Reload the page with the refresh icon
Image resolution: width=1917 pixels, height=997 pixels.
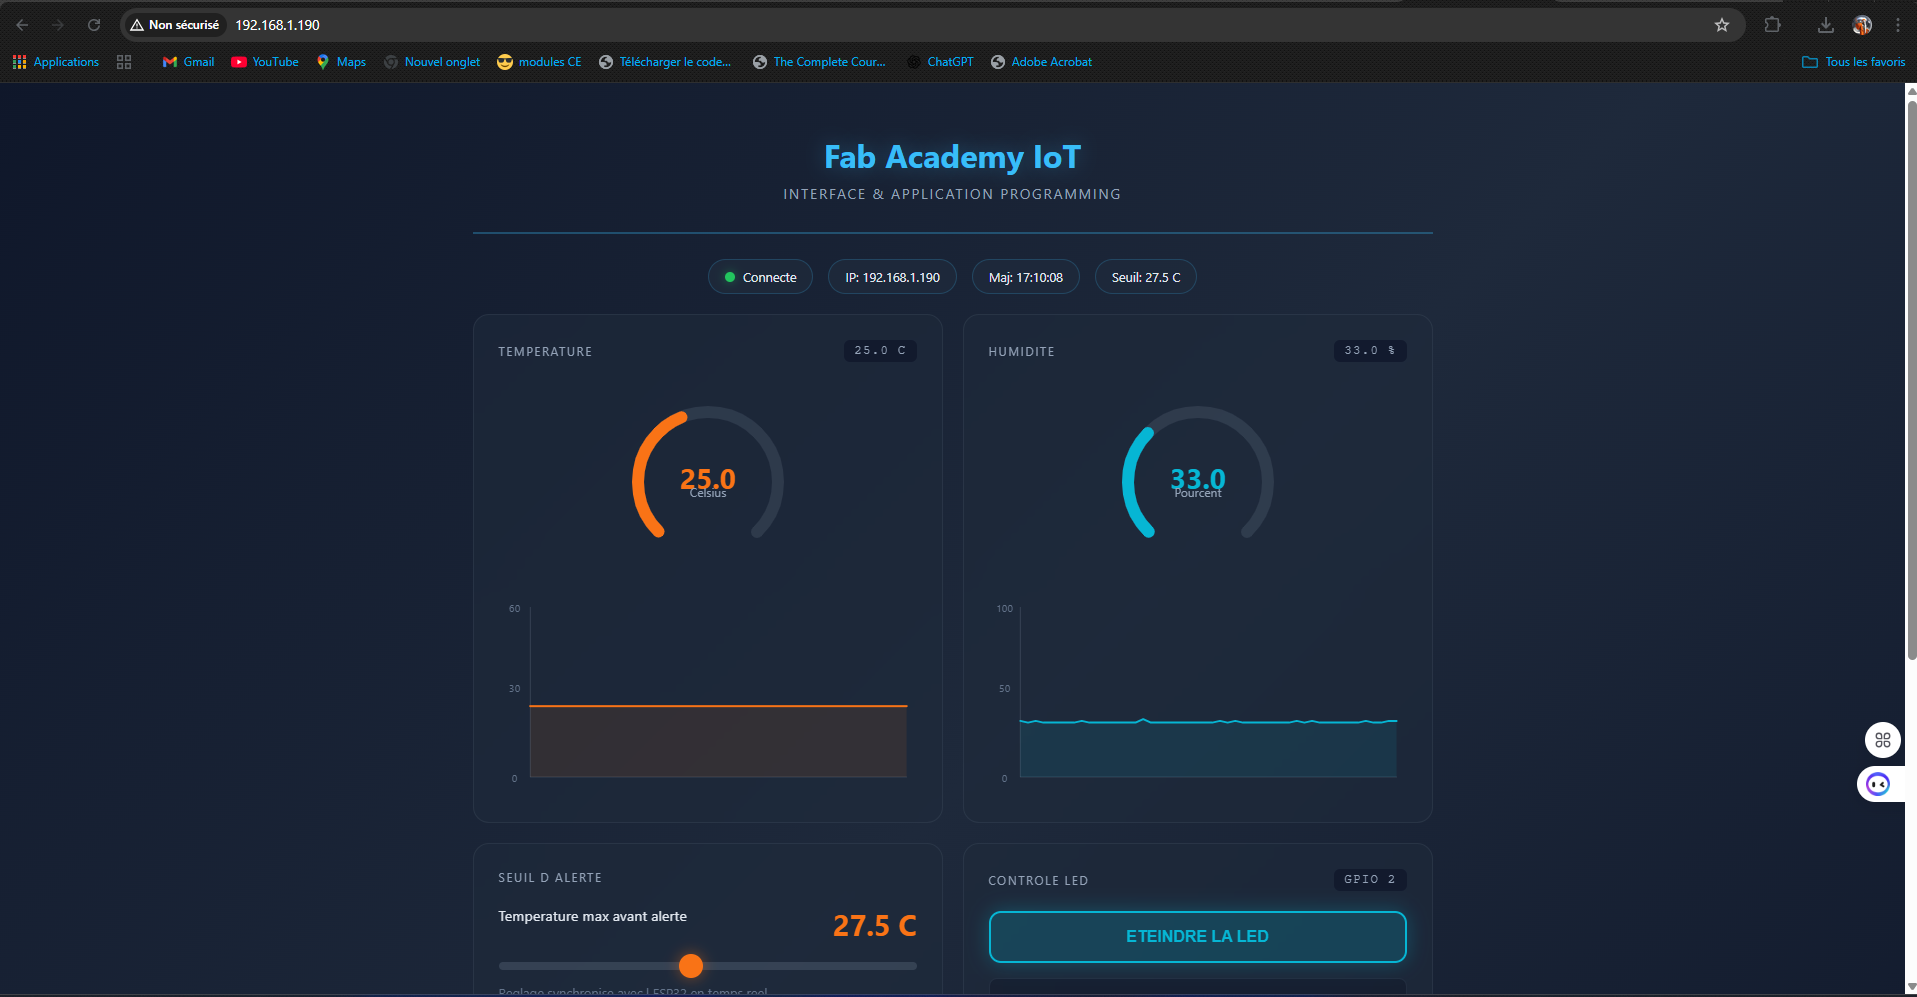[x=94, y=25]
